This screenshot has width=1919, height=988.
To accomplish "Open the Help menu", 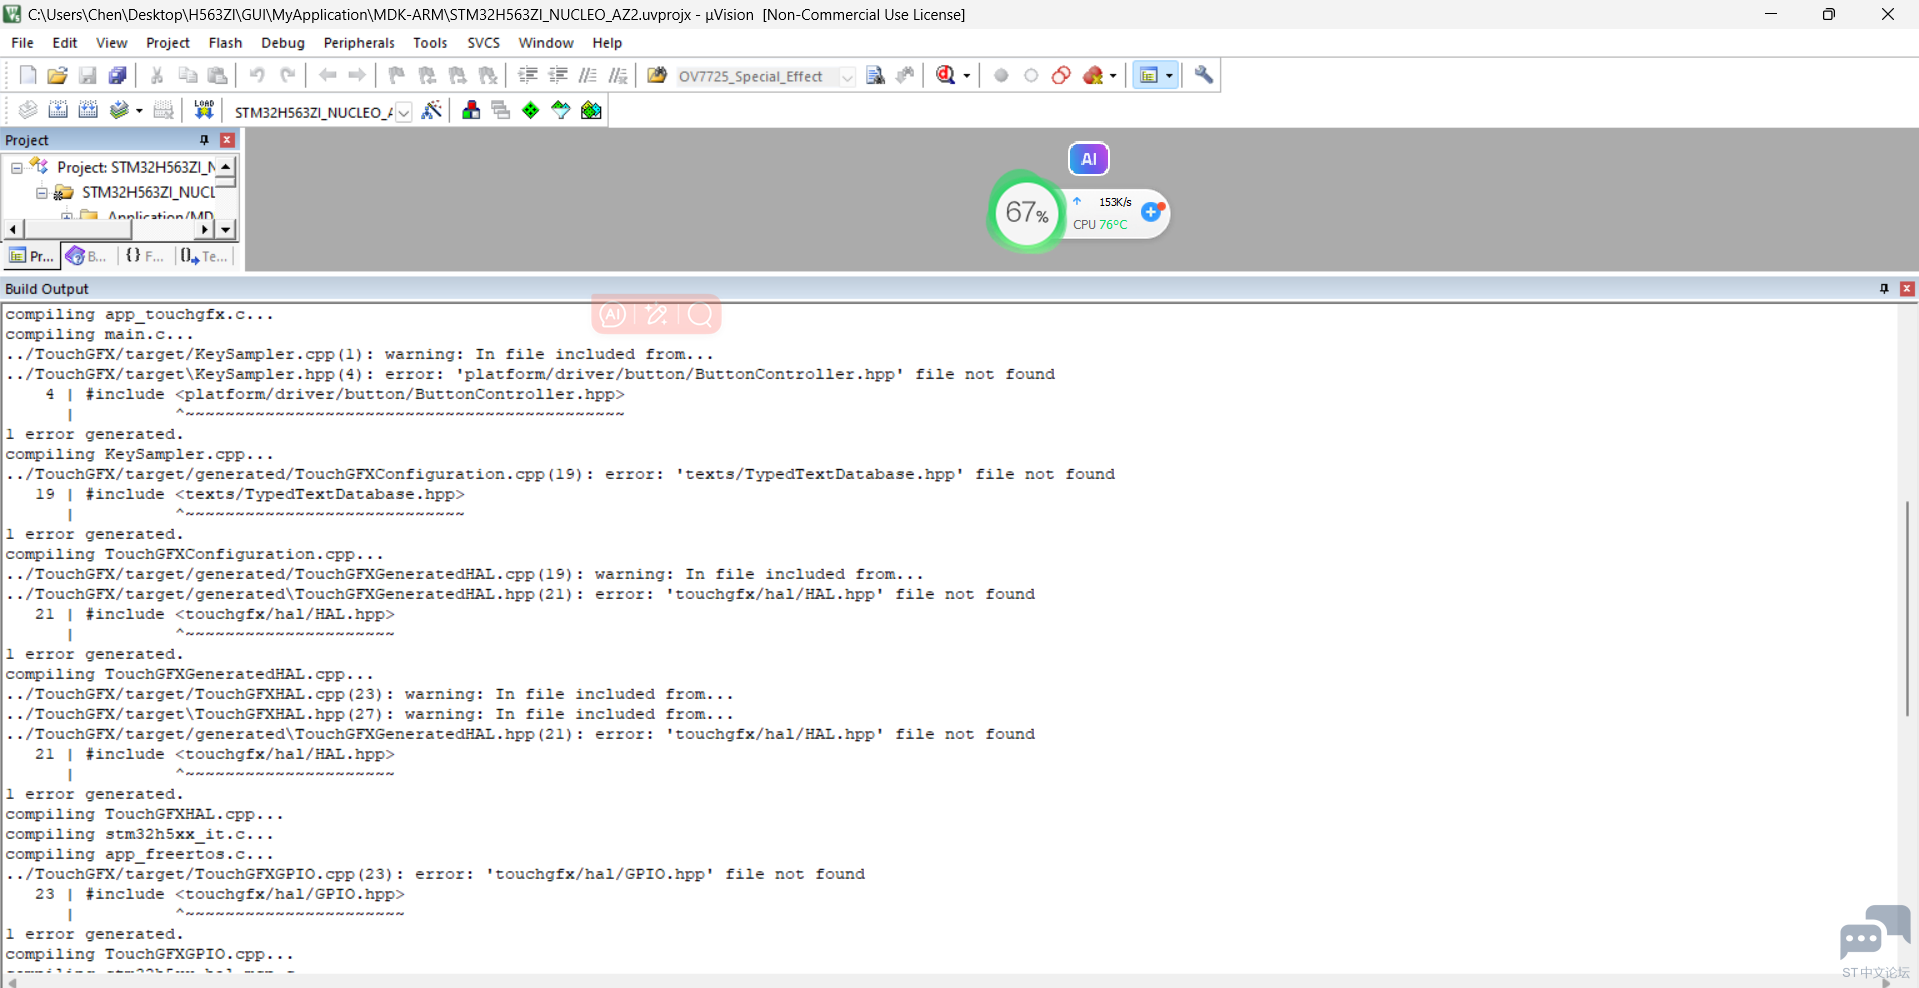I will (607, 43).
